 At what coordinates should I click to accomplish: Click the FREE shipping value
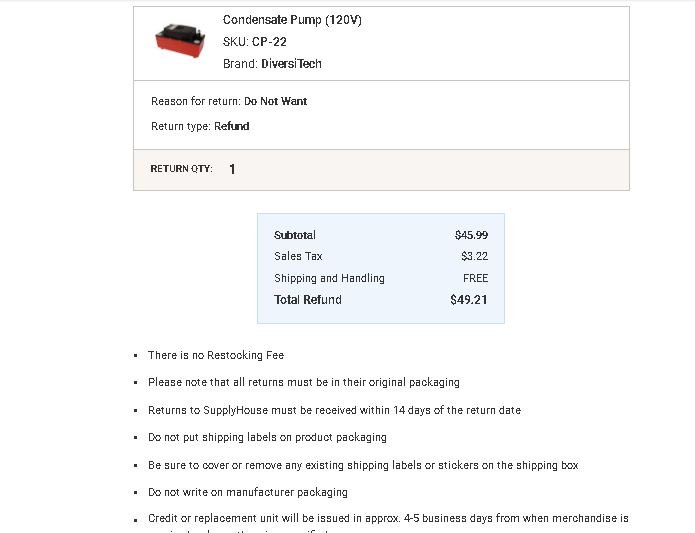(x=476, y=278)
